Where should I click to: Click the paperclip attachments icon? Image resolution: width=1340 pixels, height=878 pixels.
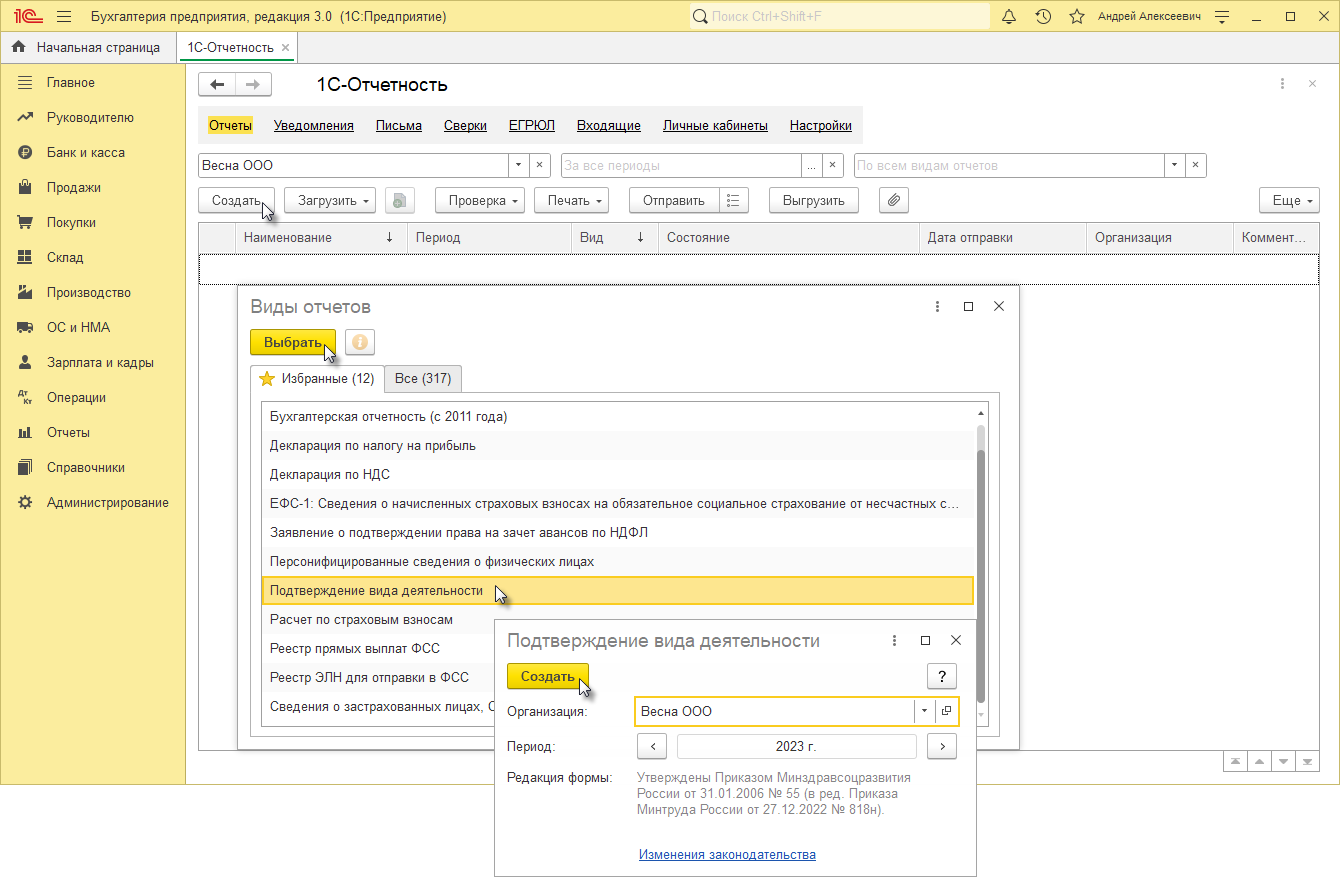(894, 201)
